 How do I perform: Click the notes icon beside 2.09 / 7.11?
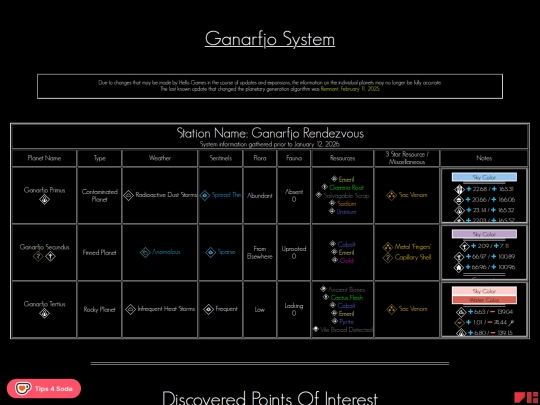[465, 246]
